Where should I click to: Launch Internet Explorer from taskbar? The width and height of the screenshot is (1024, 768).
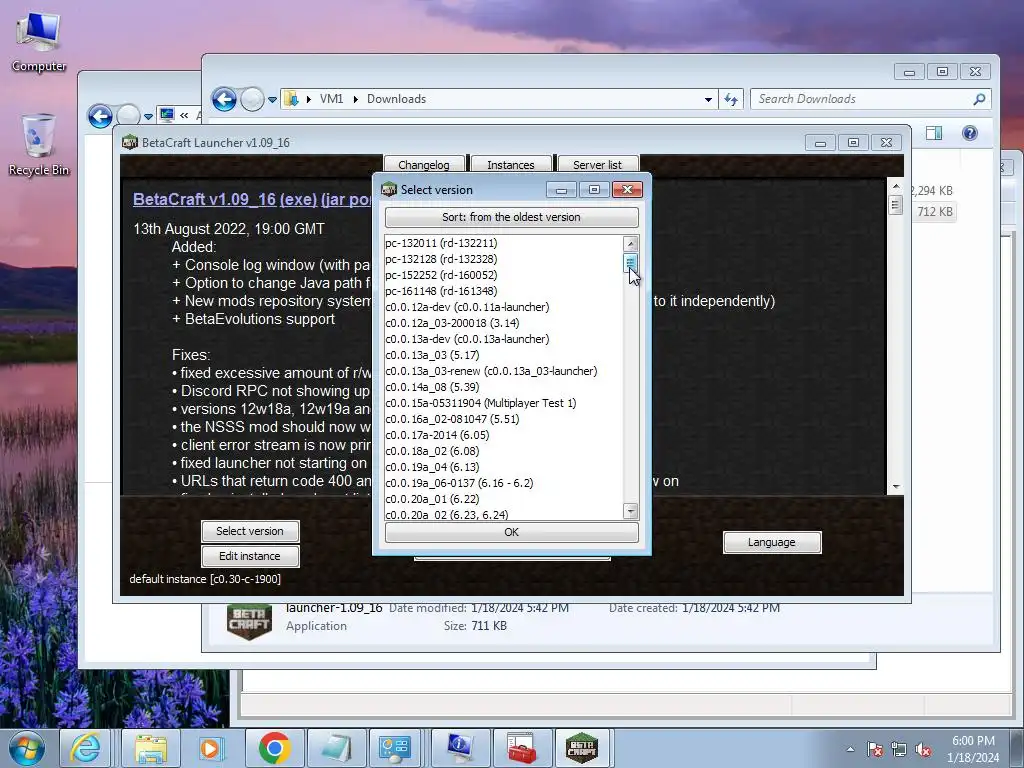tap(87, 748)
